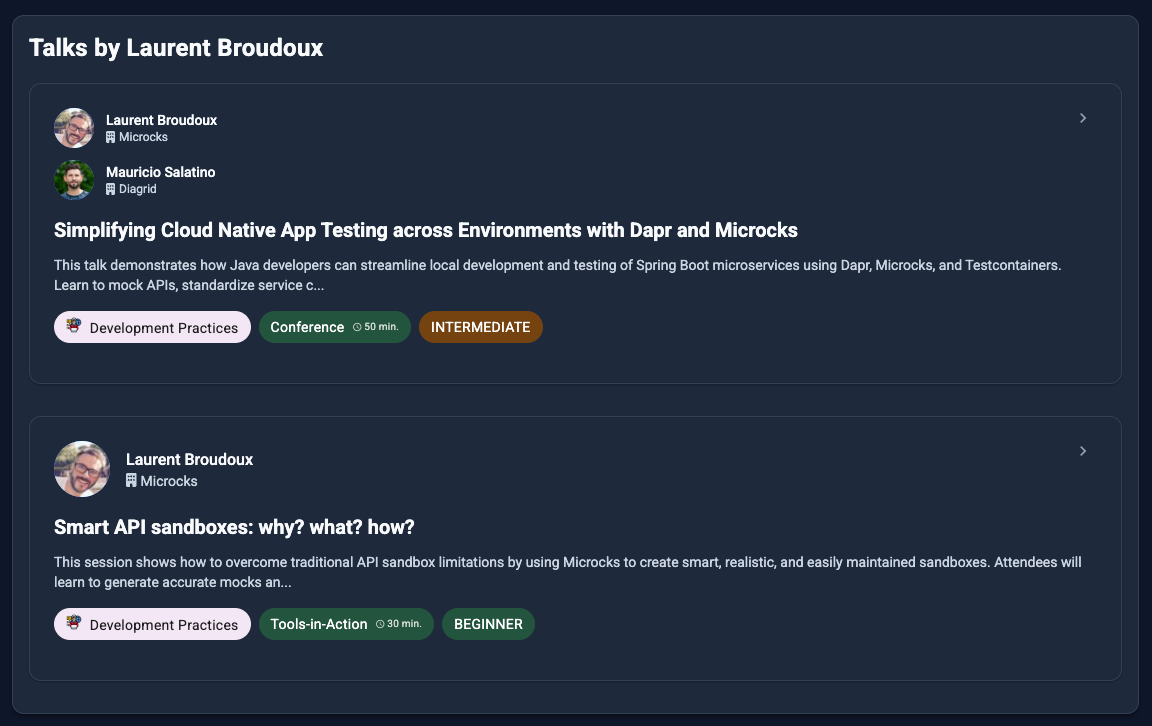Click the clock icon beside 50 min.
Image resolution: width=1152 pixels, height=726 pixels.
click(x=357, y=327)
